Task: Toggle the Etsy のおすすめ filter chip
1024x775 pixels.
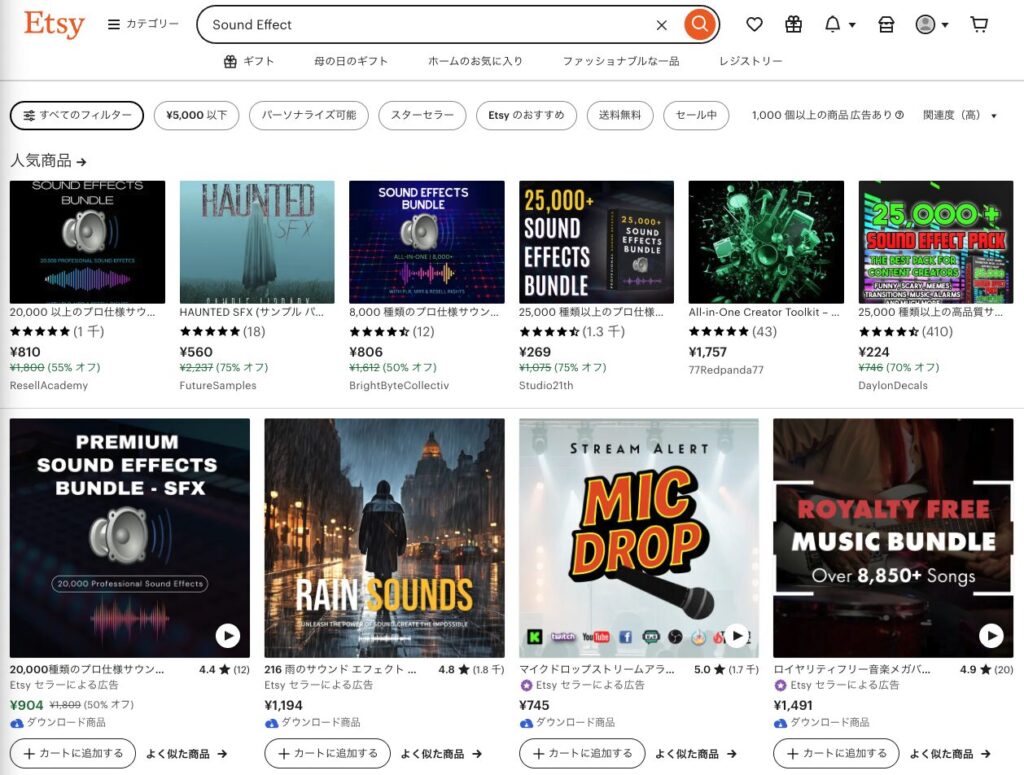Action: tap(526, 116)
